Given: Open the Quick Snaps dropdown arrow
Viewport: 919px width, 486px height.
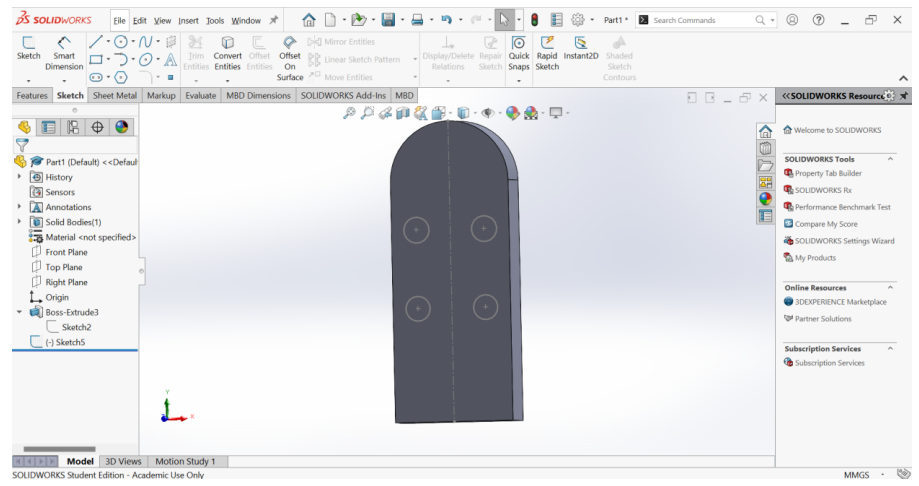Looking at the screenshot, I should 519,80.
